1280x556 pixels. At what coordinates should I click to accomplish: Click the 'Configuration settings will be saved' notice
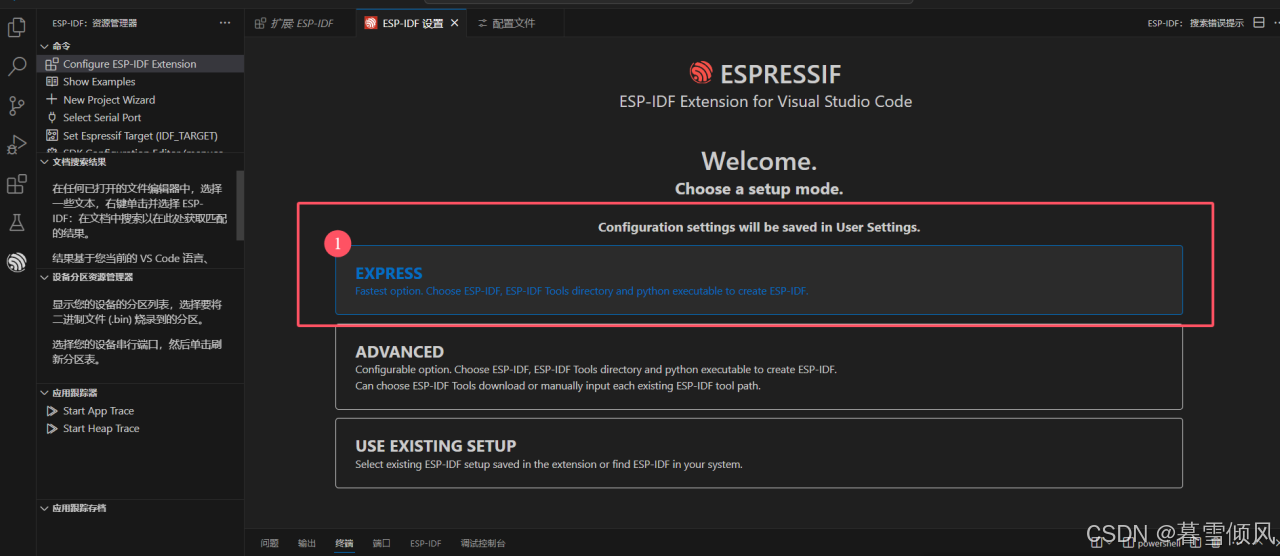tap(759, 227)
